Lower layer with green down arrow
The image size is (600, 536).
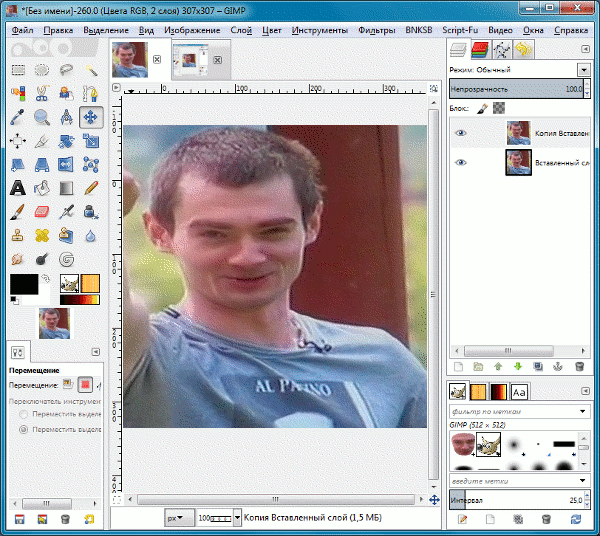[x=518, y=367]
